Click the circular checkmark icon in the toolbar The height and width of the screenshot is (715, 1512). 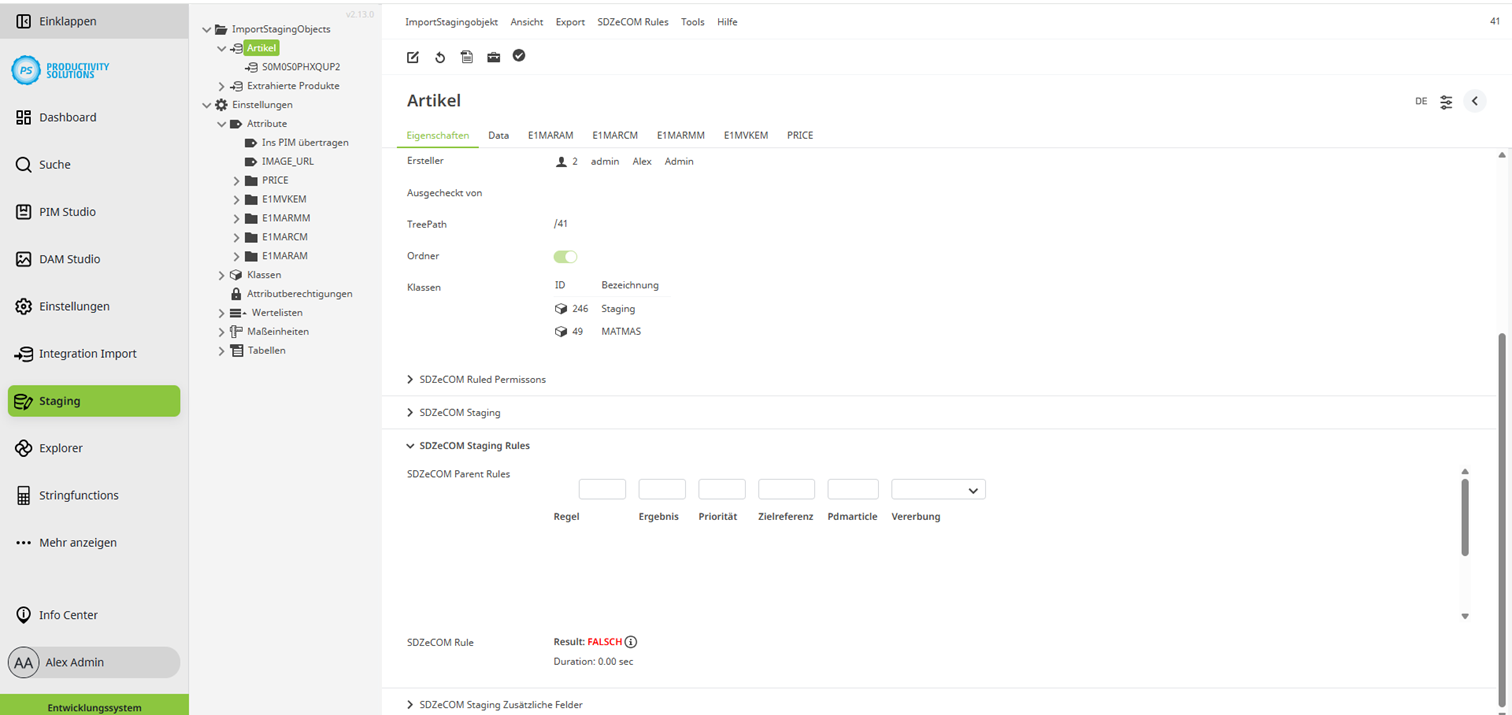(519, 57)
